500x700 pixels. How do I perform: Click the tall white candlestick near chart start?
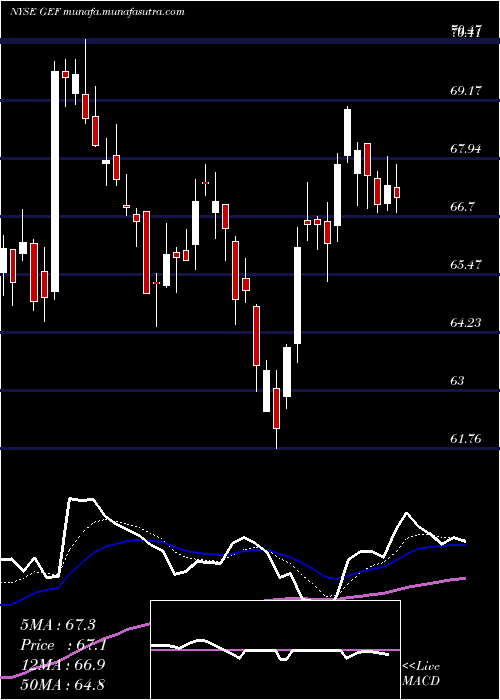pyautogui.click(x=55, y=181)
